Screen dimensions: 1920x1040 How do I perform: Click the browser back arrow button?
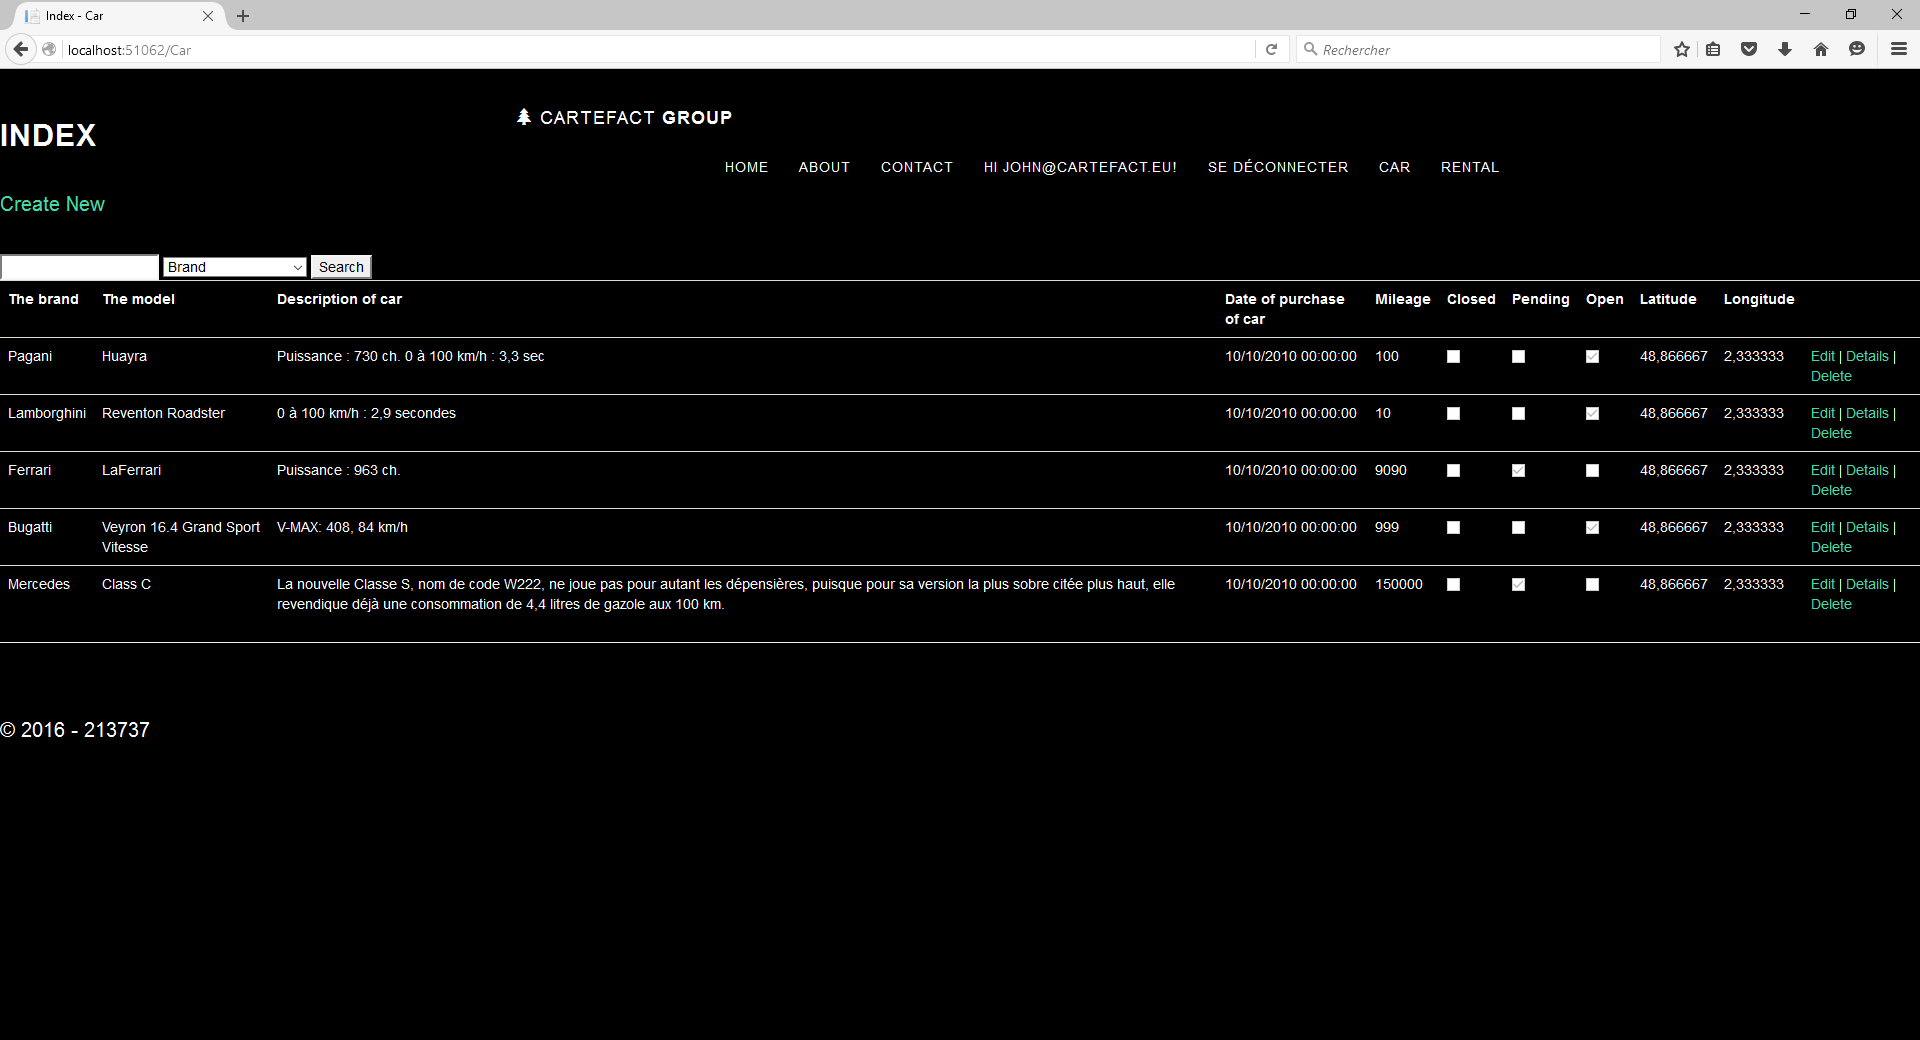(x=20, y=49)
